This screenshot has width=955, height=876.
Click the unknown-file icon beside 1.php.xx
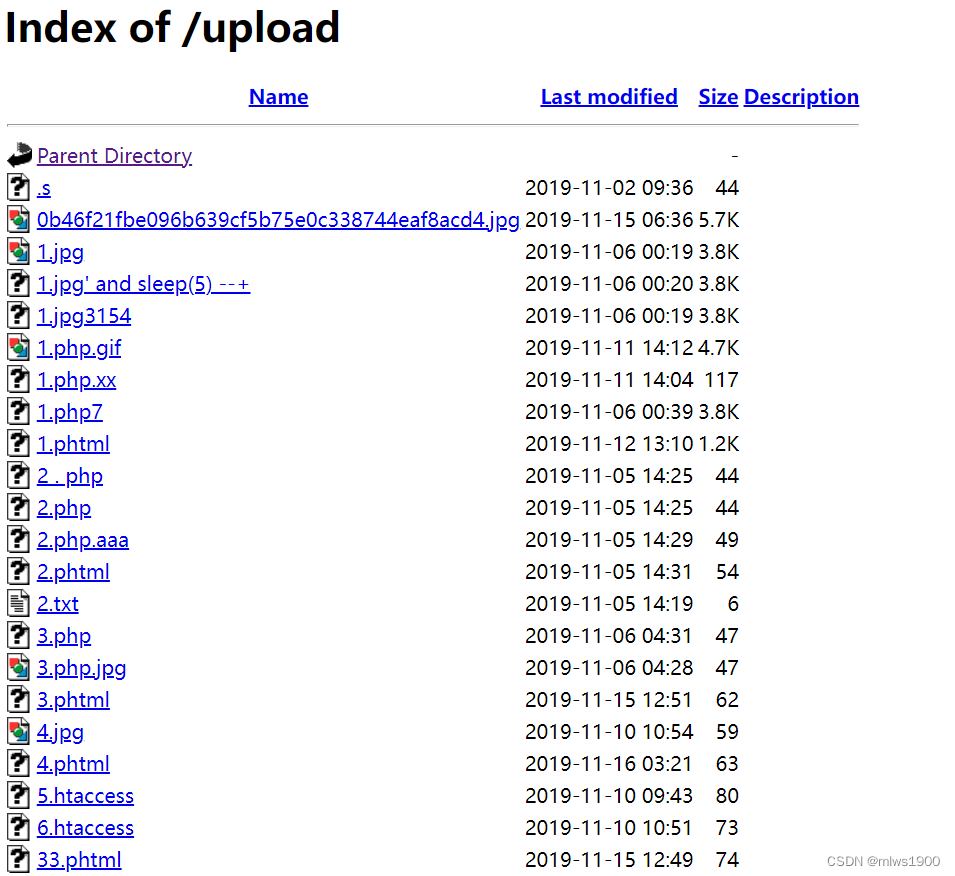[x=18, y=379]
